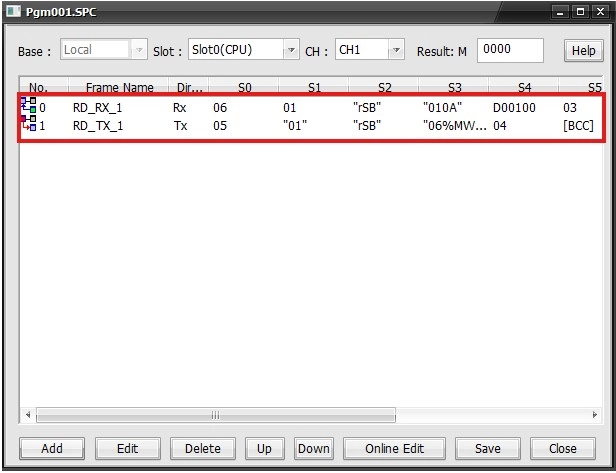This screenshot has height=473, width=616.
Task: Open Help for the frame editor
Action: pos(583,51)
